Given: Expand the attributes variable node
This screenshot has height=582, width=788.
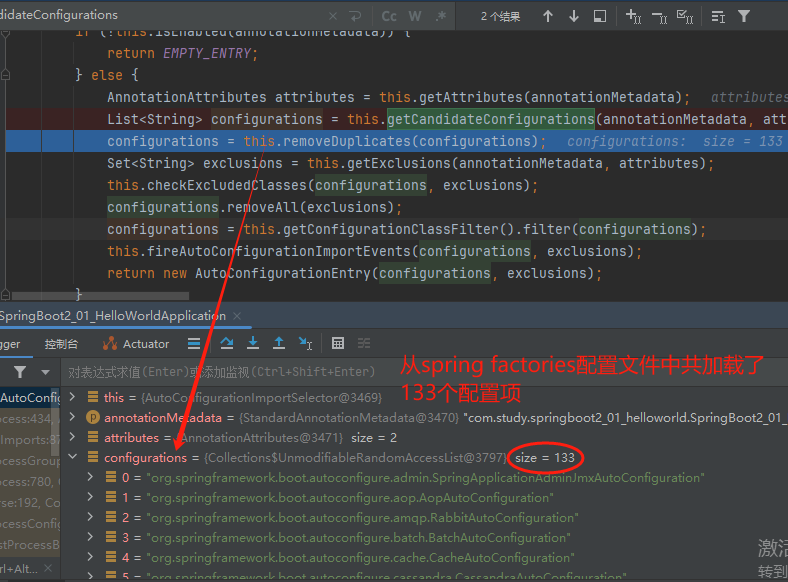Looking at the screenshot, I should (x=72, y=437).
